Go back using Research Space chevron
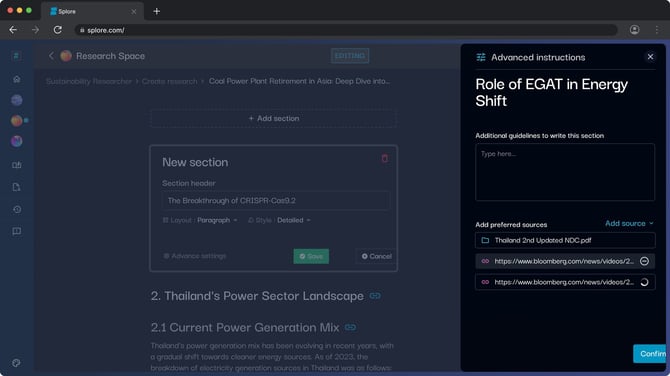 [x=51, y=56]
